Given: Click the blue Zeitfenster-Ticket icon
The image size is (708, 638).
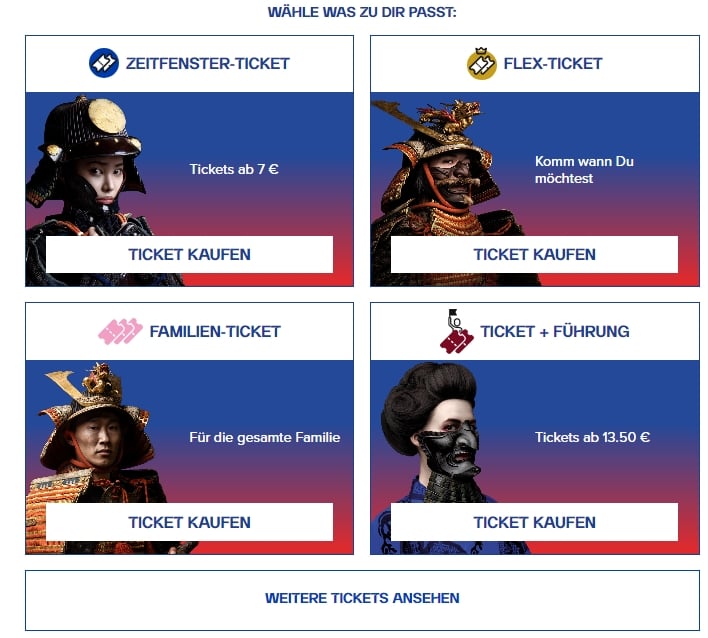Looking at the screenshot, I should click(x=104, y=63).
